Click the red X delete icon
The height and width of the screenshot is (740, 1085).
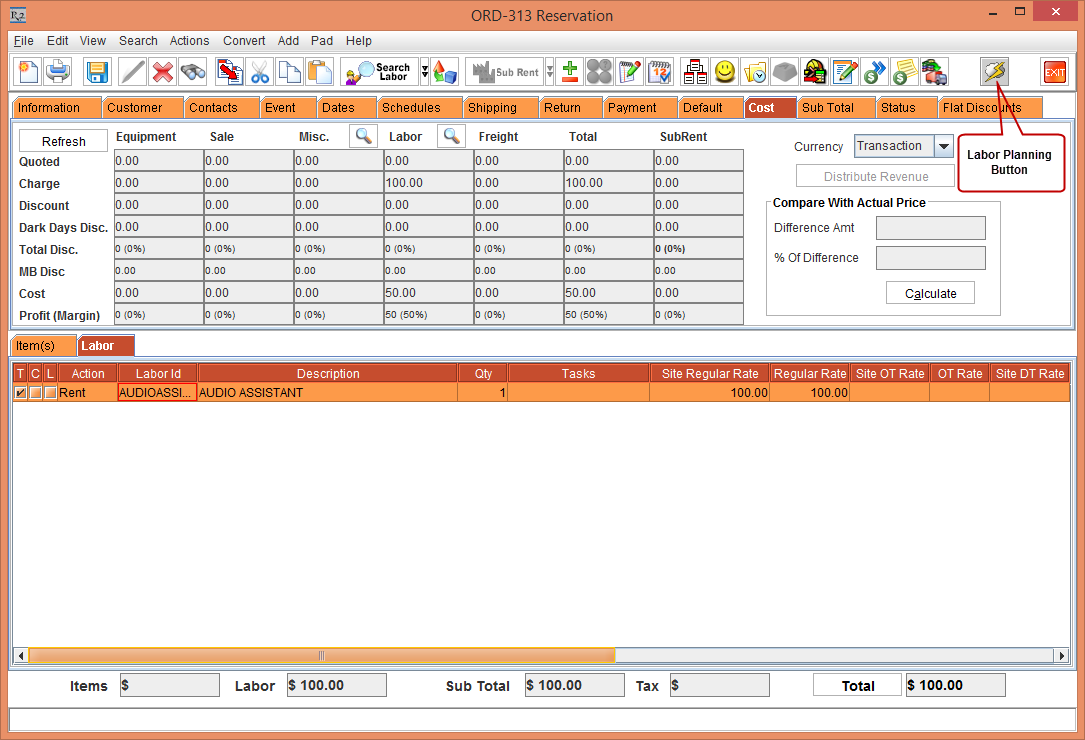[x=163, y=72]
